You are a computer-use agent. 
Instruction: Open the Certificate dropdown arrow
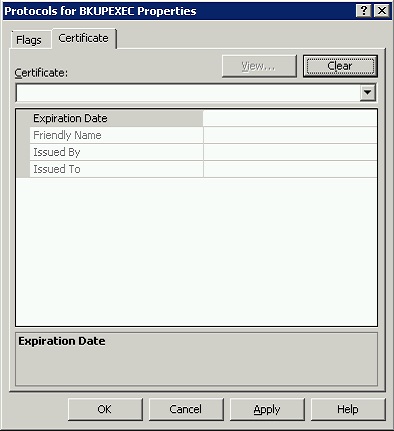(x=368, y=92)
